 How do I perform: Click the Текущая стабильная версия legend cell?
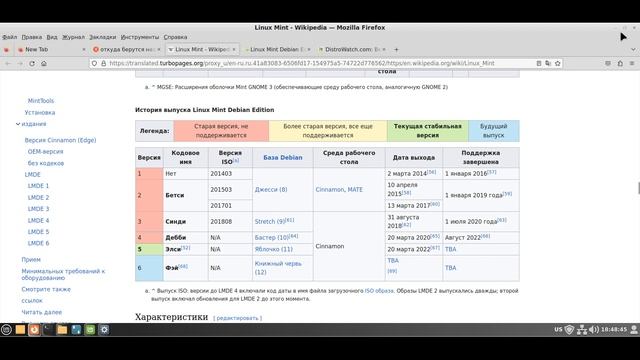427,131
